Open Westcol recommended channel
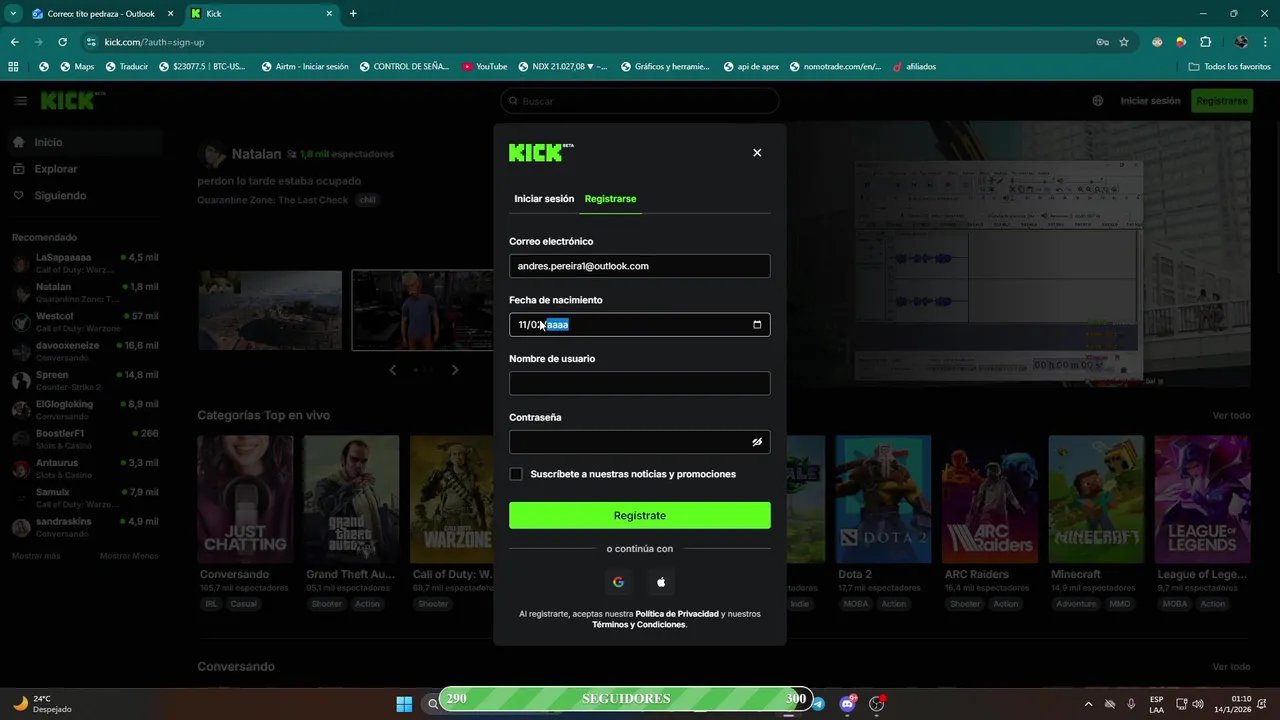1280x720 pixels. pyautogui.click(x=85, y=322)
